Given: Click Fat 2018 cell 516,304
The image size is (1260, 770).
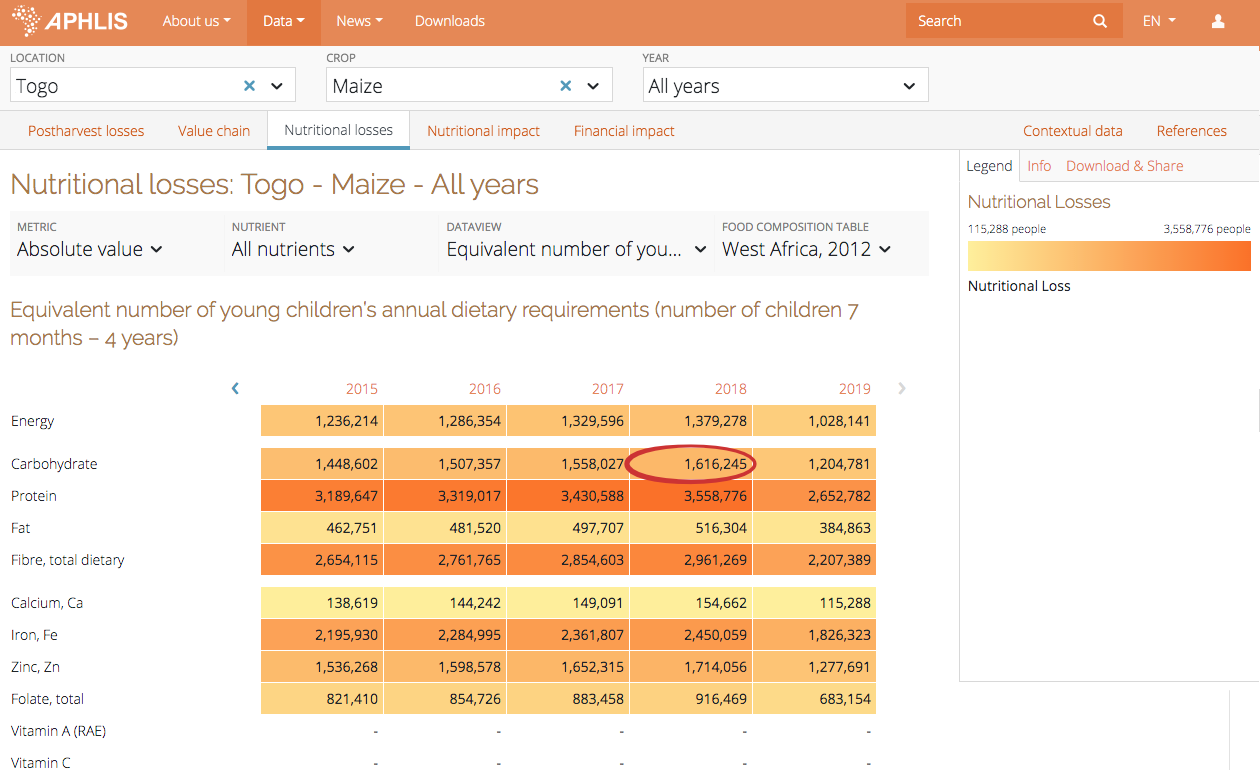Looking at the screenshot, I should point(691,528).
